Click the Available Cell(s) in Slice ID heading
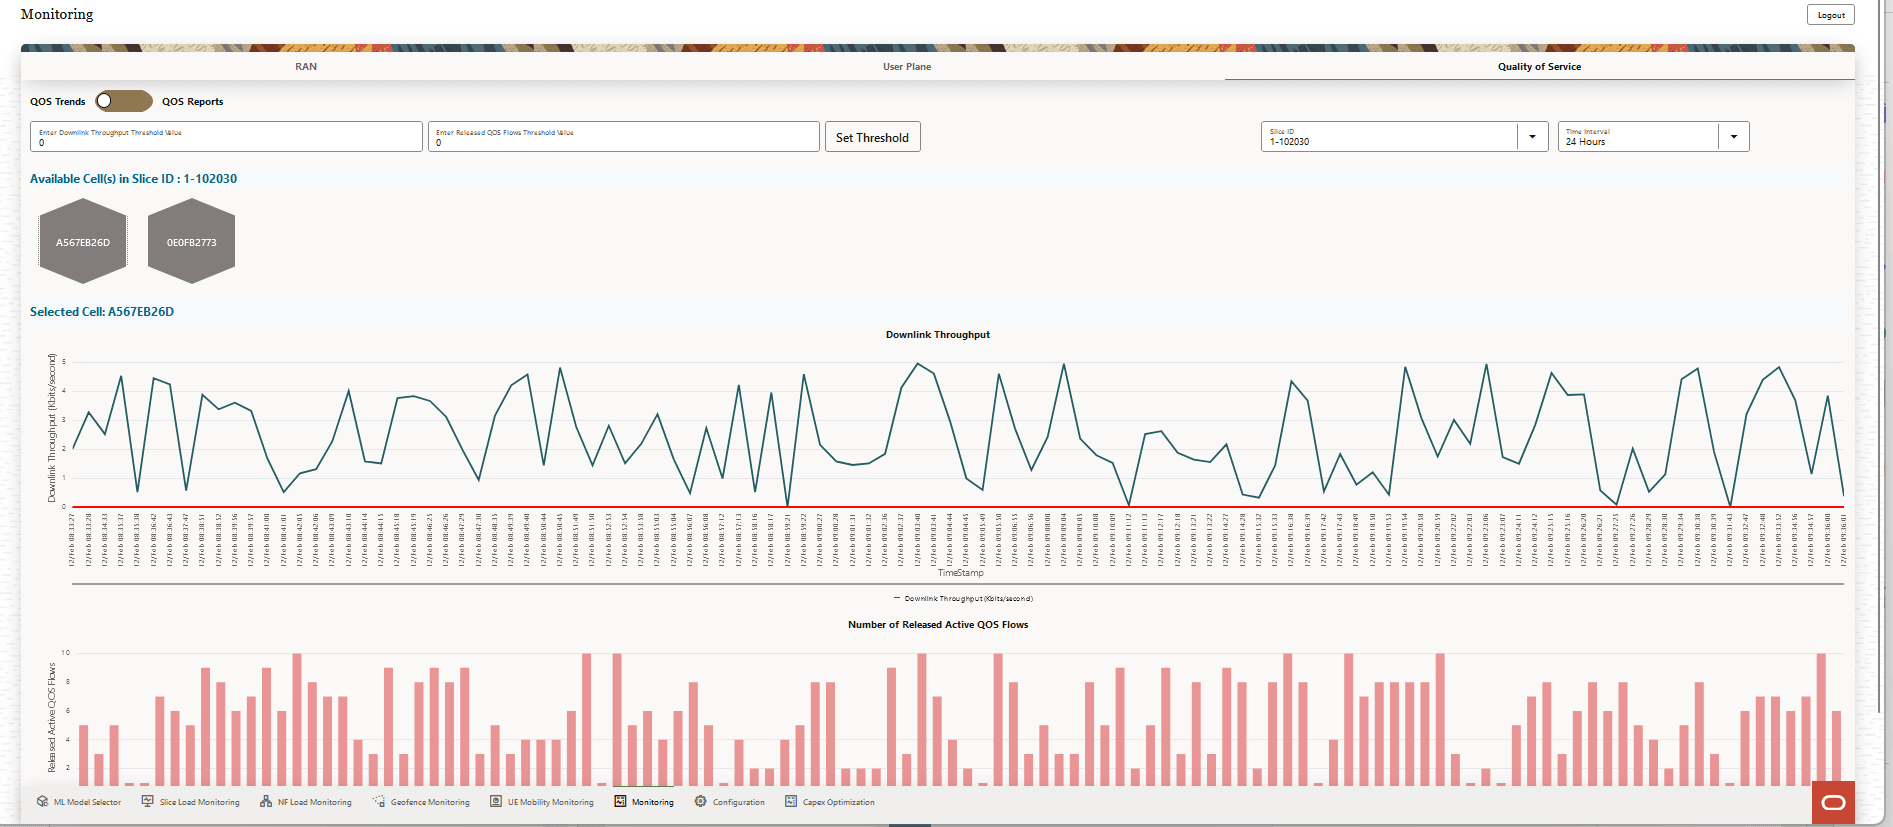 (x=134, y=179)
